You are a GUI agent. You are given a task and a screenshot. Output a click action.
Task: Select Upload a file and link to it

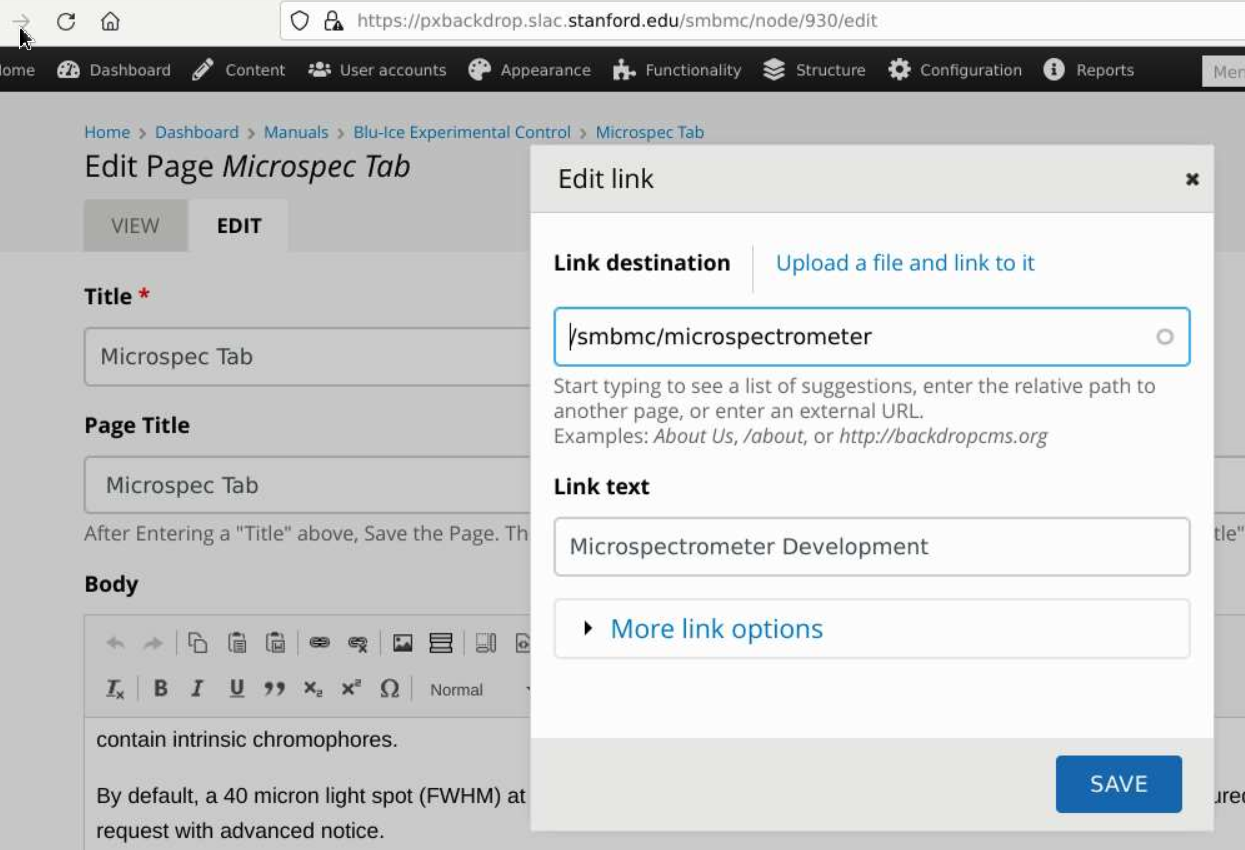pyautogui.click(x=903, y=263)
